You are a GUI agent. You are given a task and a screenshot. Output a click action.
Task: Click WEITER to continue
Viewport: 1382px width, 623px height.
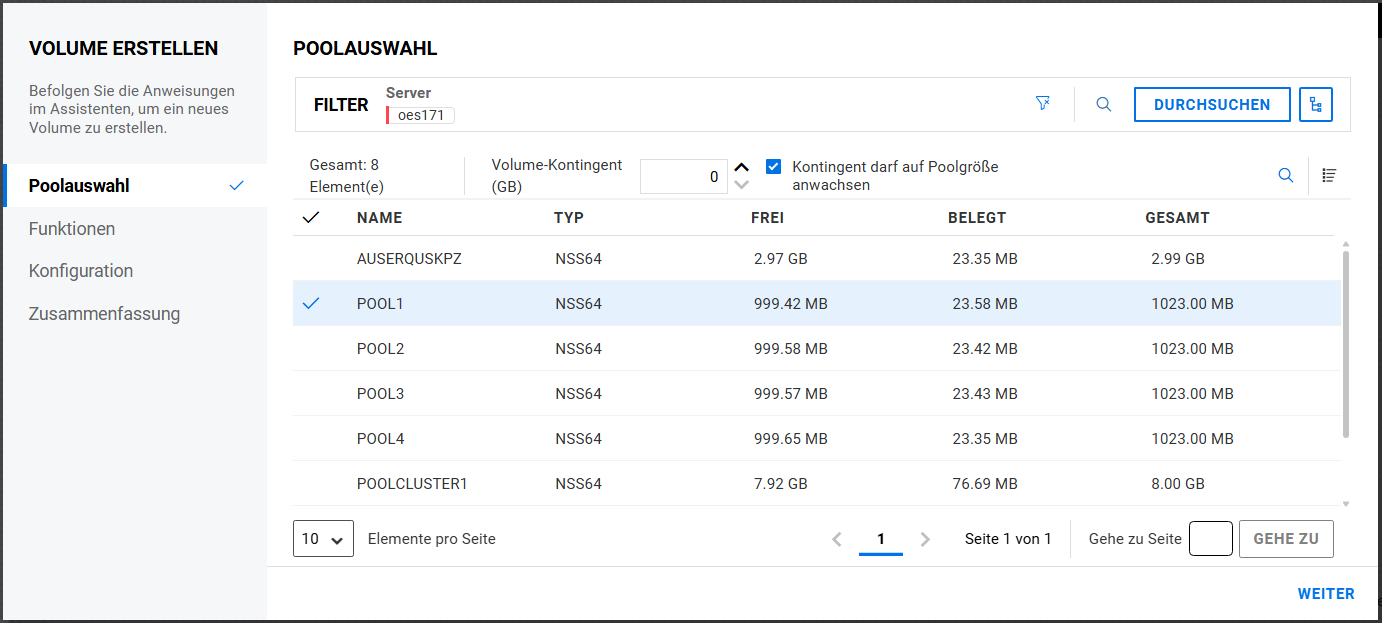[x=1325, y=594]
